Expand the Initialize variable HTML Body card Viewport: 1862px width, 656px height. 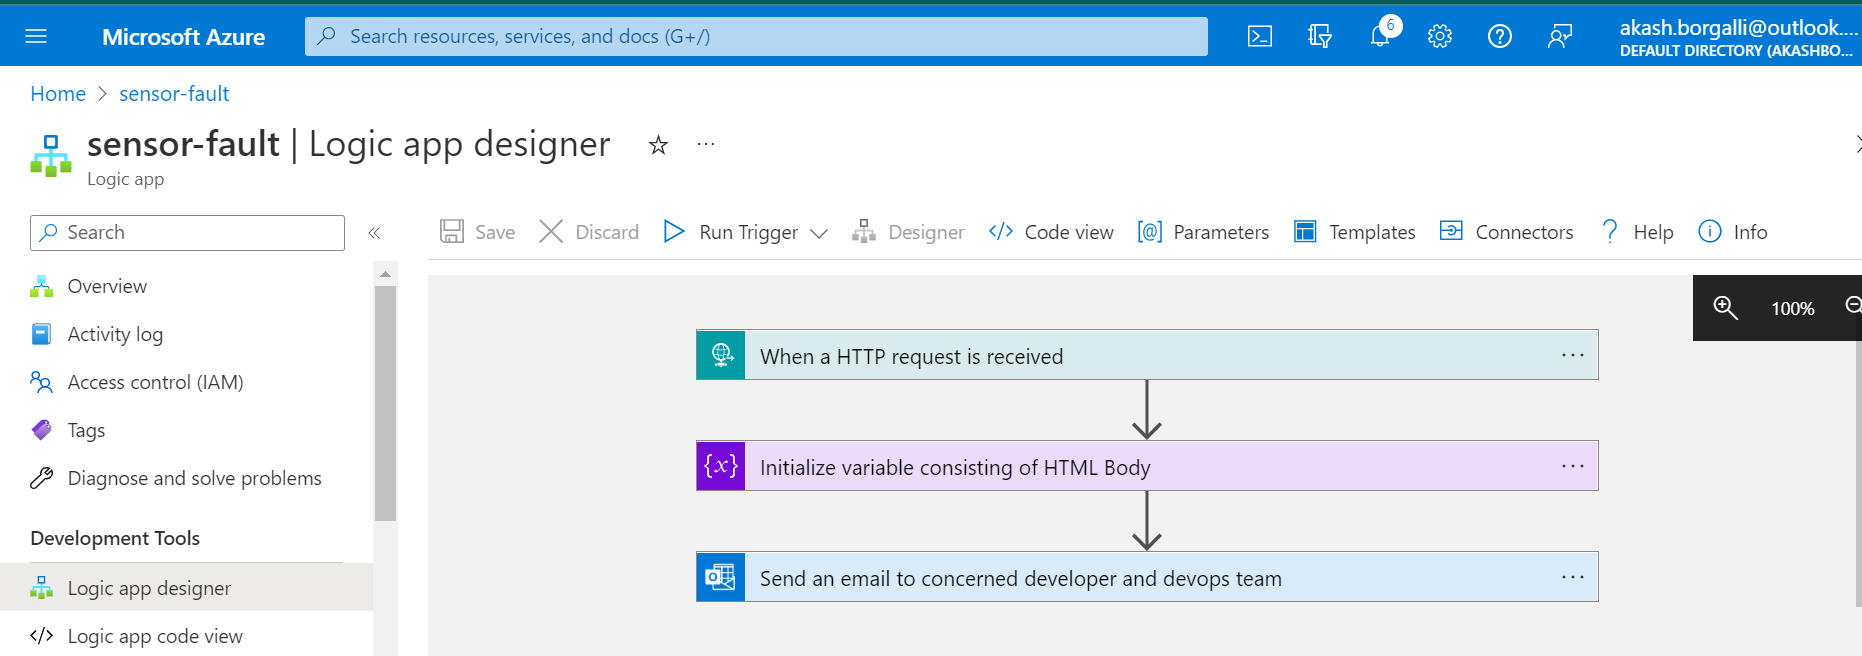click(x=1147, y=466)
